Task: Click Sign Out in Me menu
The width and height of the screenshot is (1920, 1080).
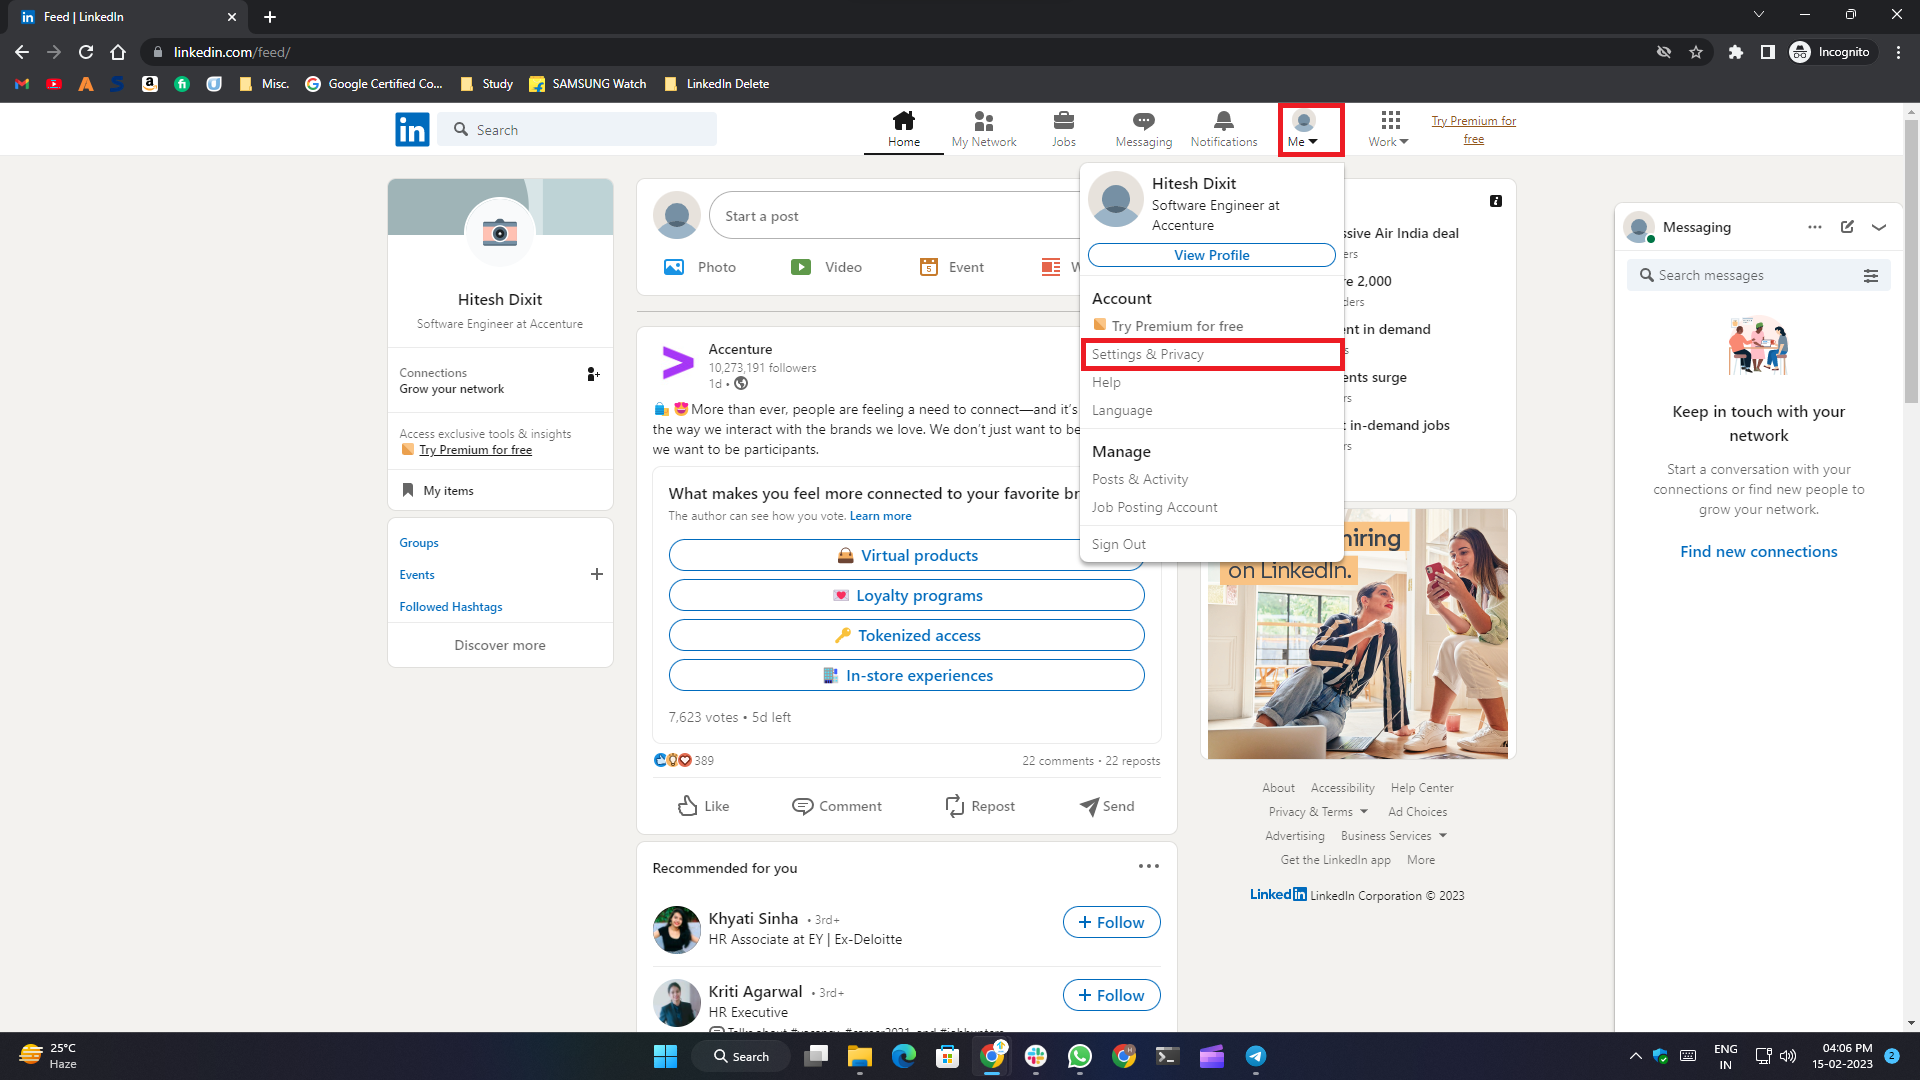Action: 1118,544
